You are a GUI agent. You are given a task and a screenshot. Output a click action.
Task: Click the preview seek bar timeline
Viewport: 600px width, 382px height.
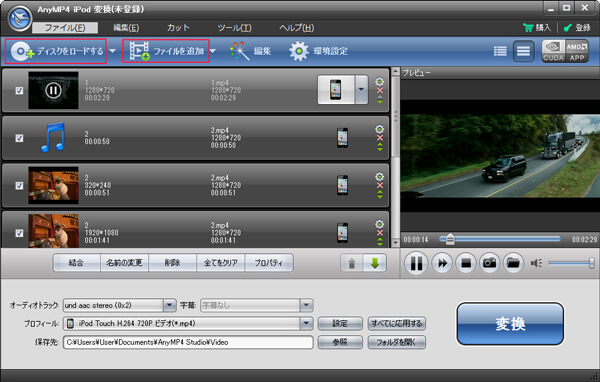pyautogui.click(x=500, y=239)
